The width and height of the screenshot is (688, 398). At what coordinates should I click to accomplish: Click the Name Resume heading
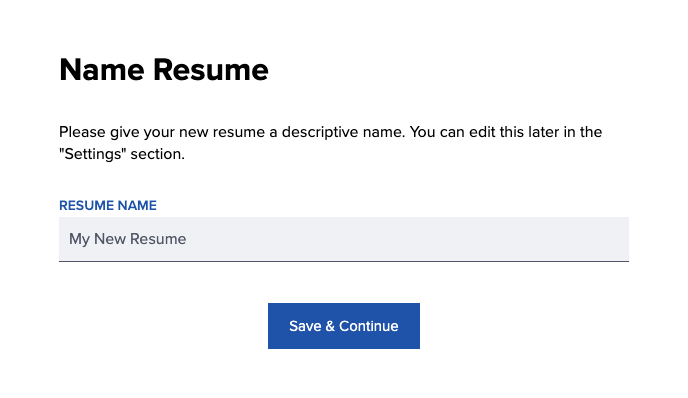[164, 70]
